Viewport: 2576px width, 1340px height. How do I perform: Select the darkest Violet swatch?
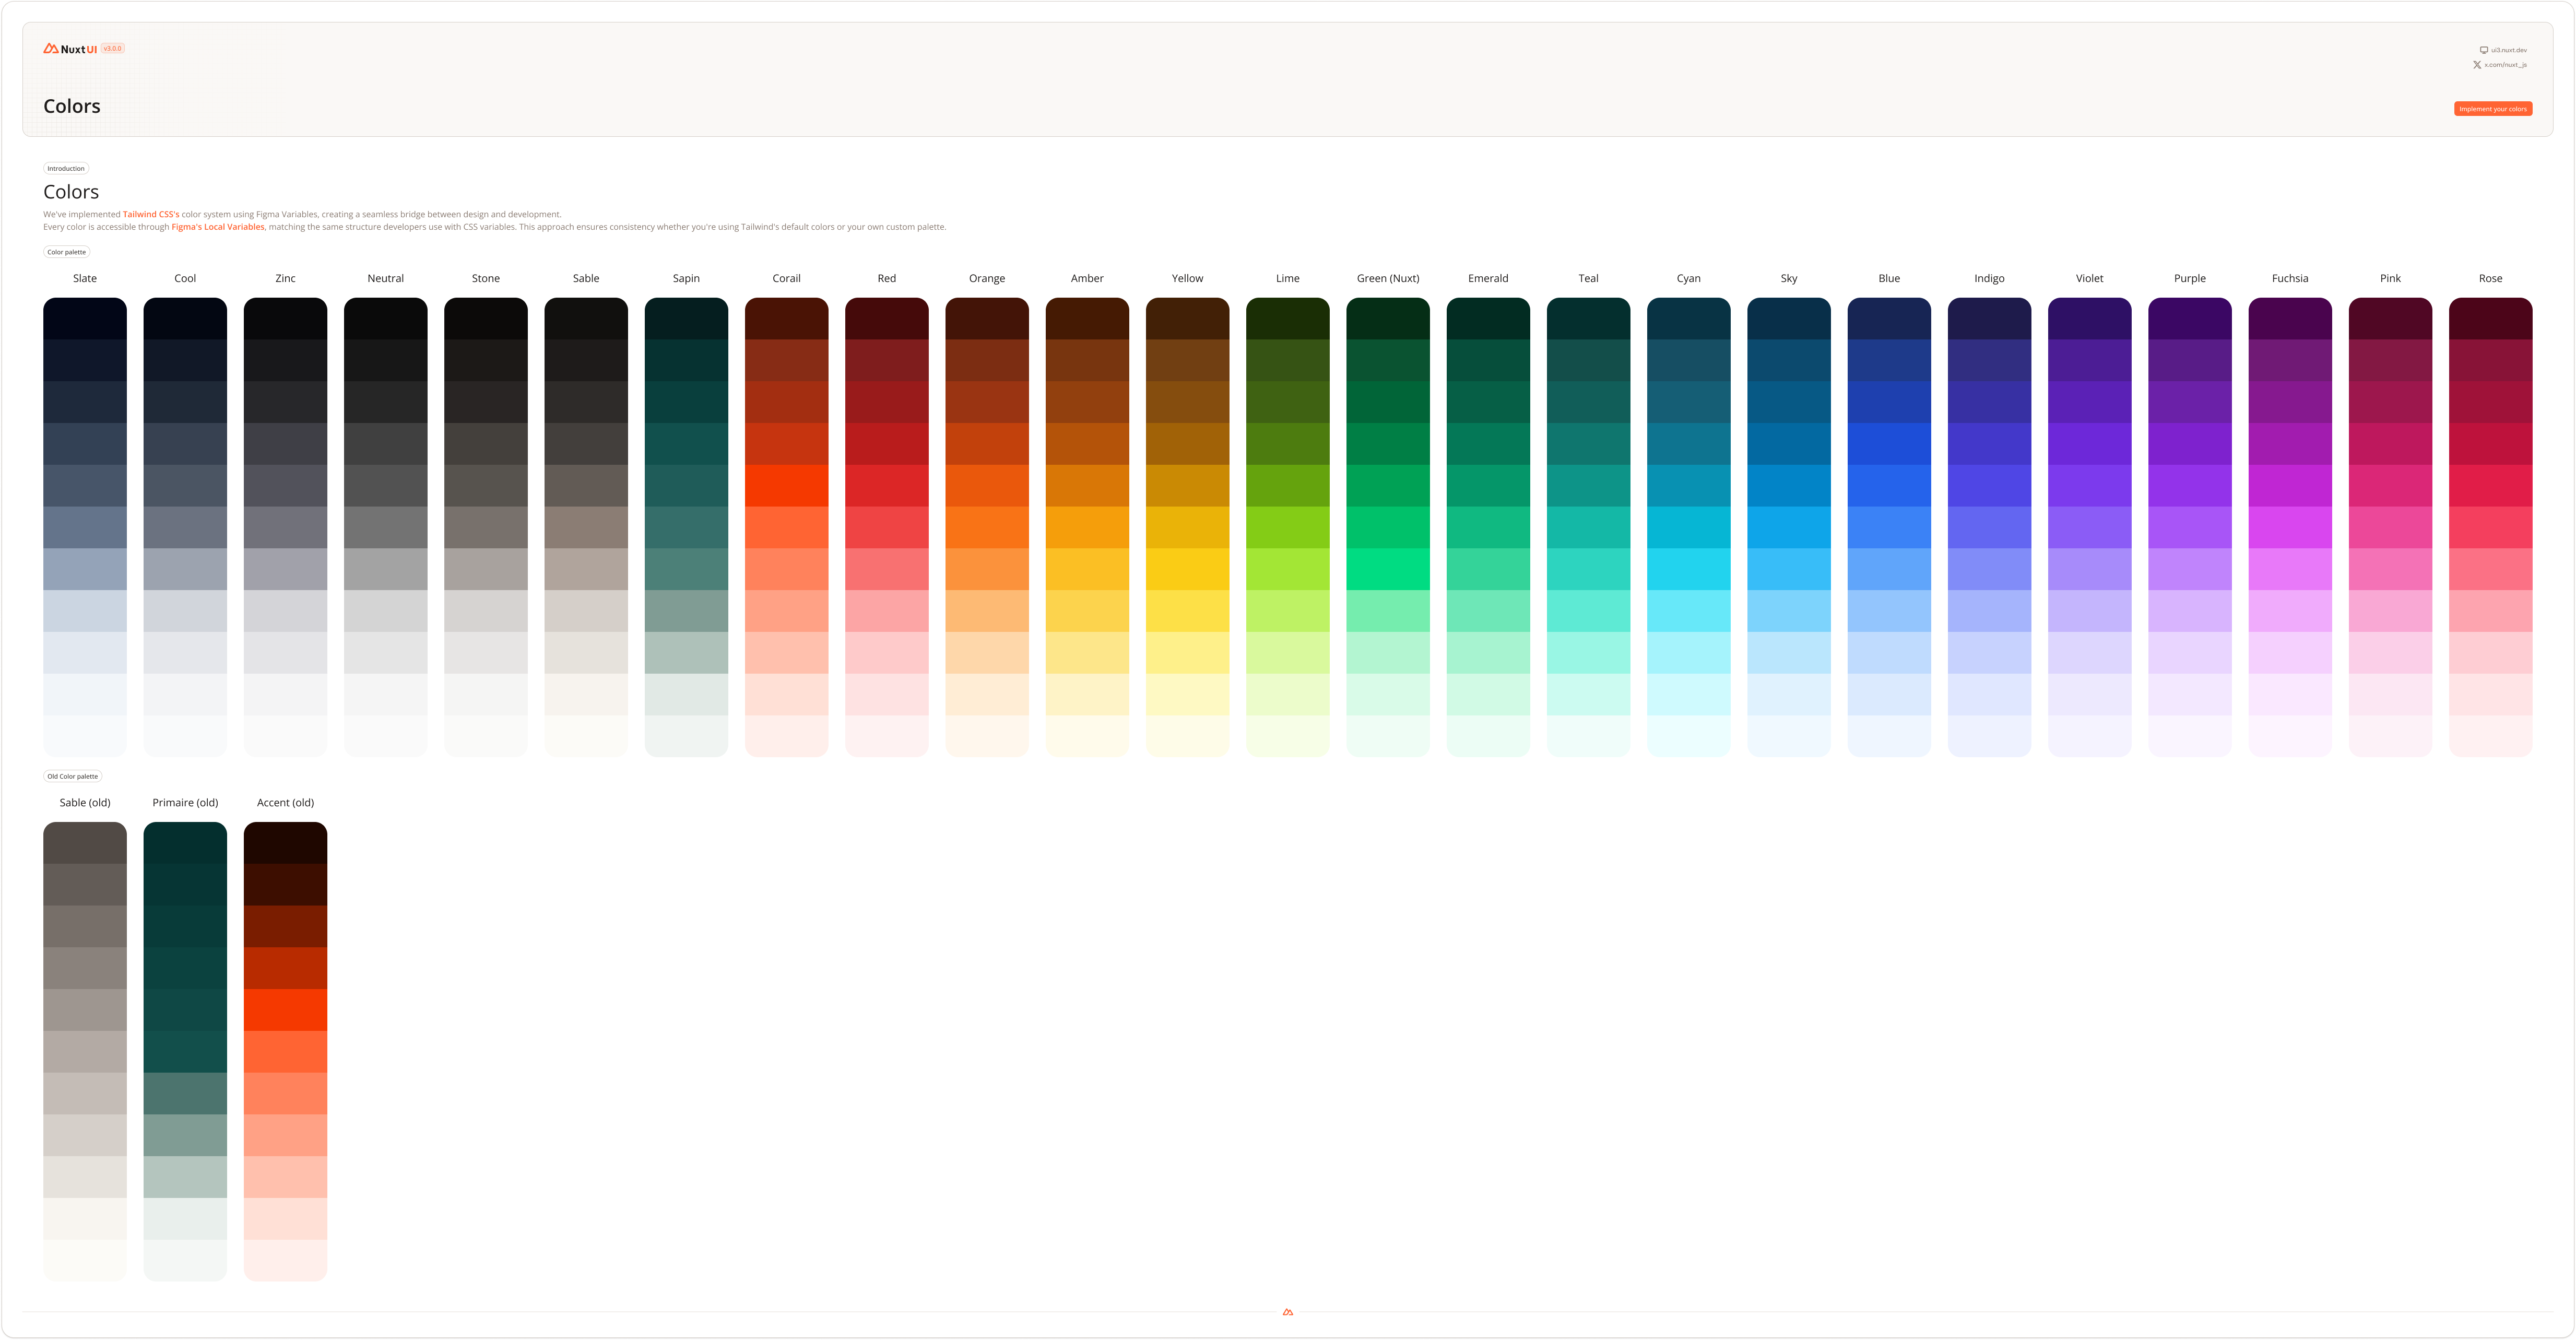click(2089, 318)
